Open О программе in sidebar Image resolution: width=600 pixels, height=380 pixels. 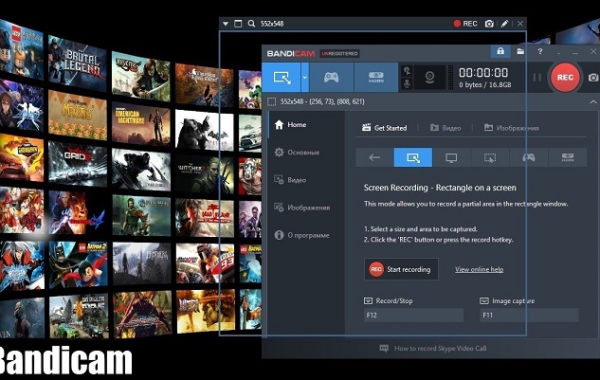[x=302, y=235]
